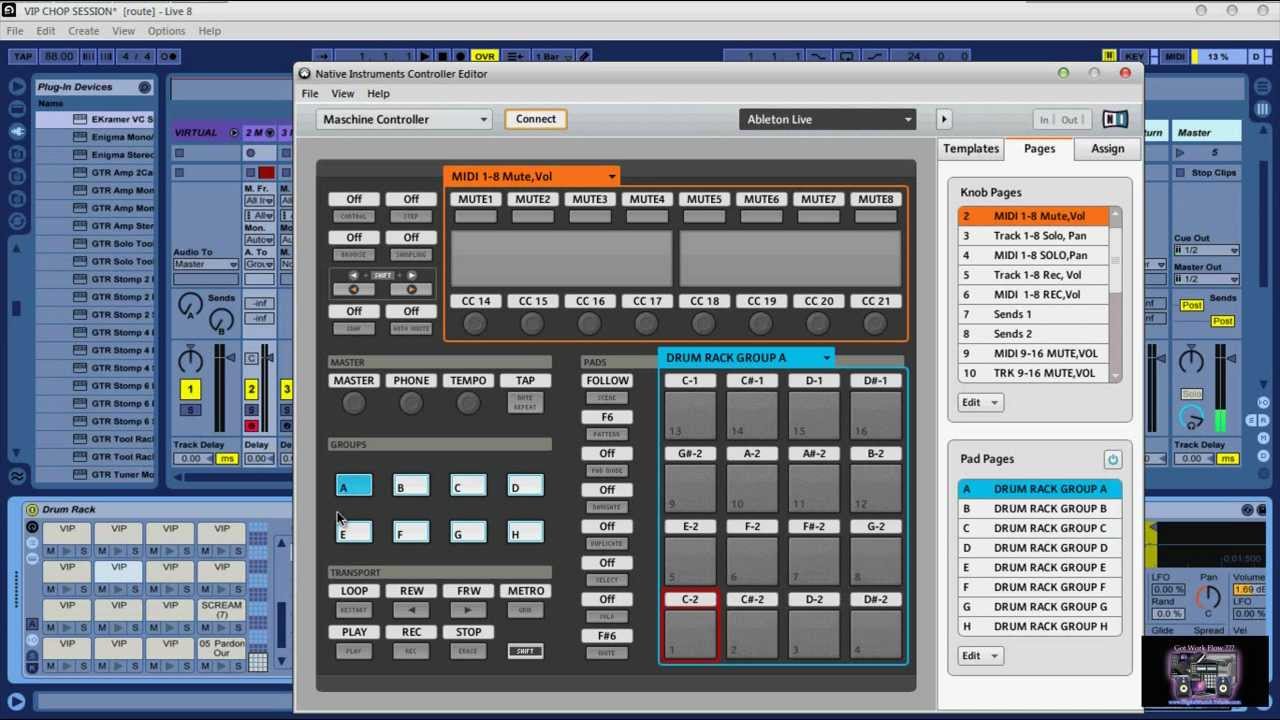Open the Controller Editor File menu
Viewport: 1280px width, 720px height.
click(310, 94)
